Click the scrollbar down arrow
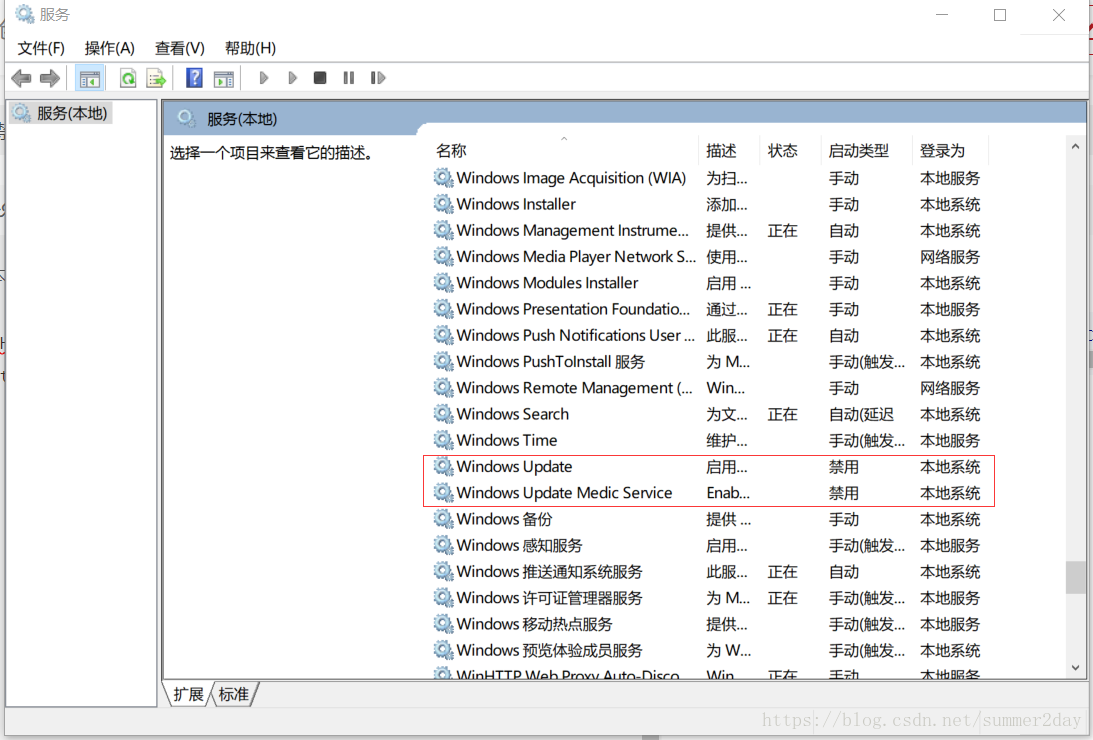Viewport: 1093px width, 740px height. point(1076,668)
